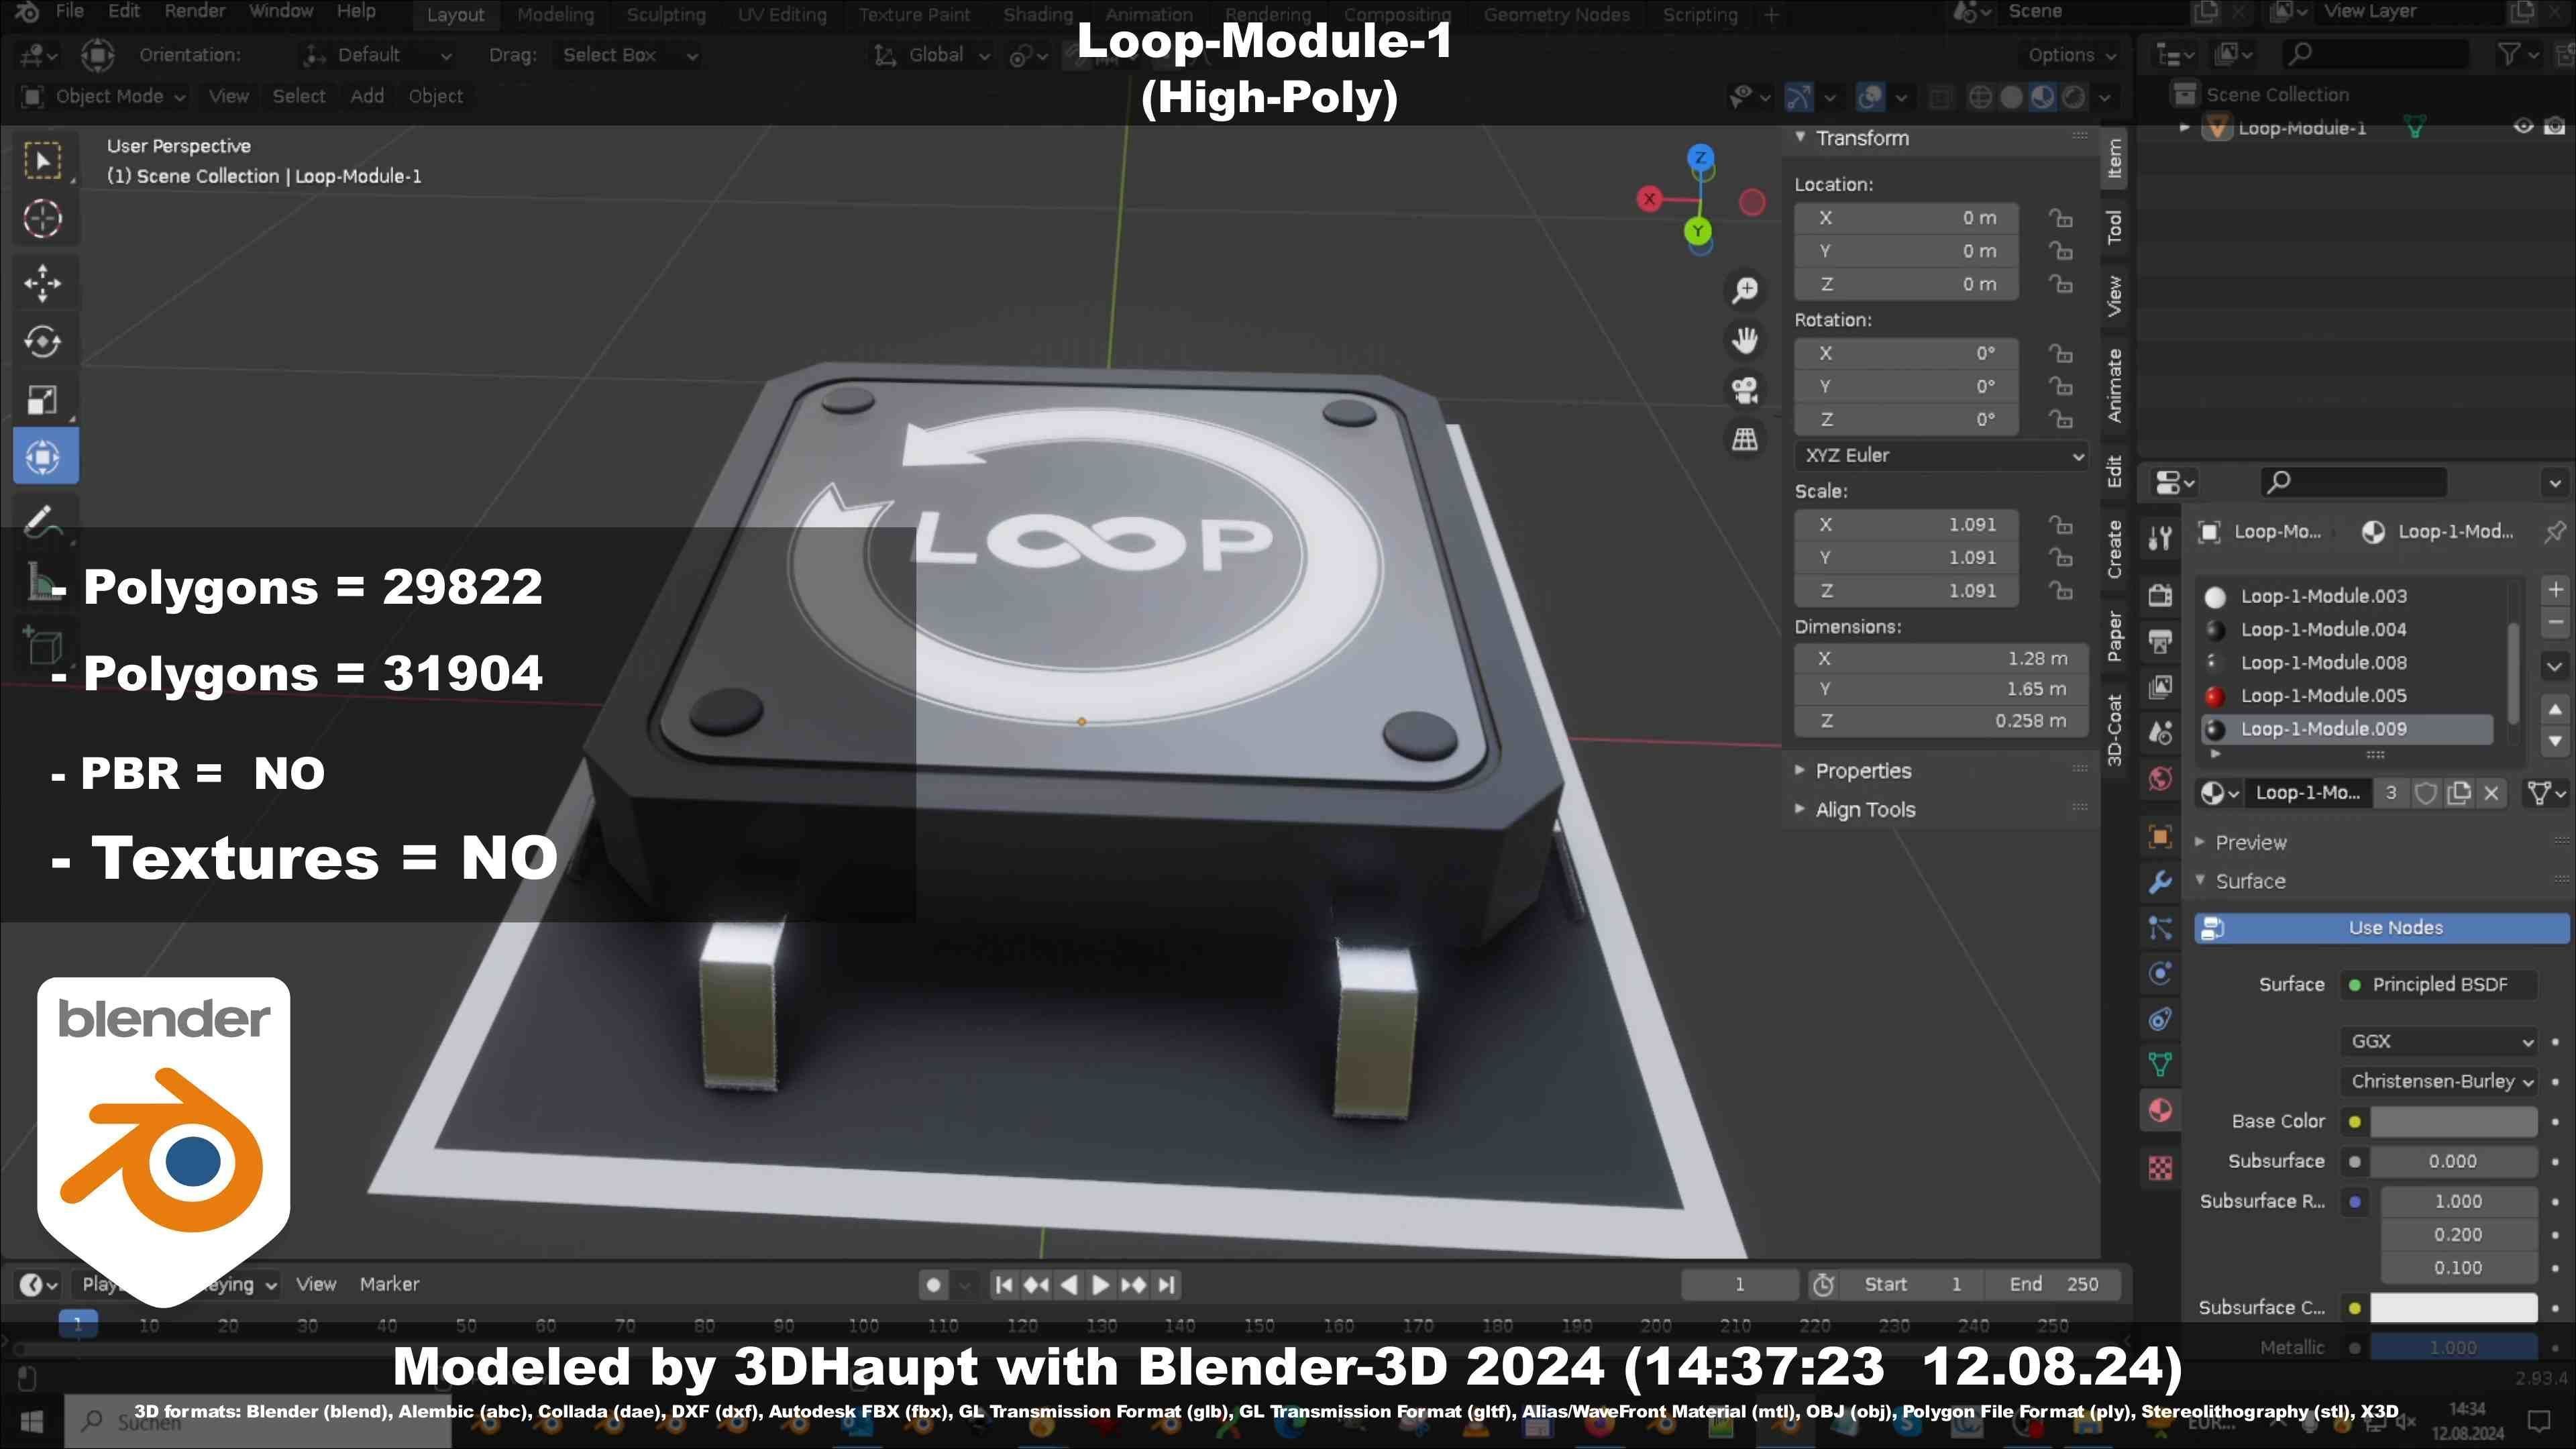Toggle lock on Location X

click(x=2060, y=218)
